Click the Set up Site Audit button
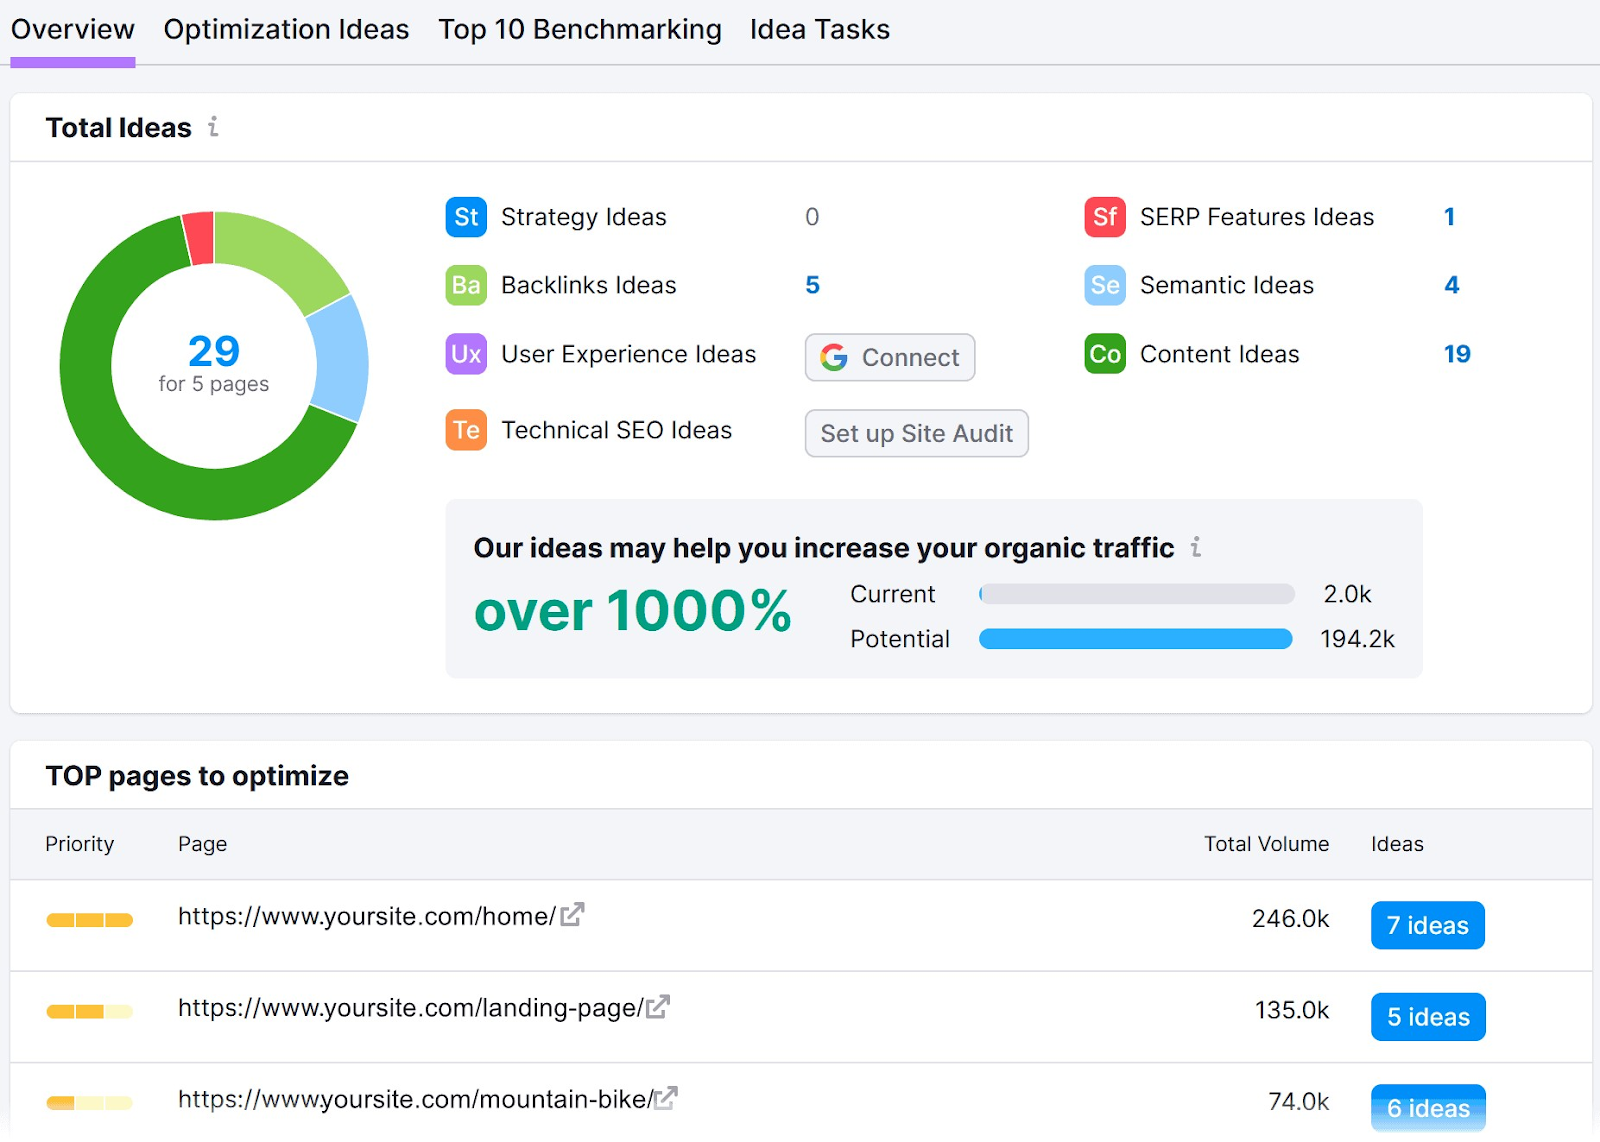Image resolution: width=1600 pixels, height=1142 pixels. click(x=916, y=433)
